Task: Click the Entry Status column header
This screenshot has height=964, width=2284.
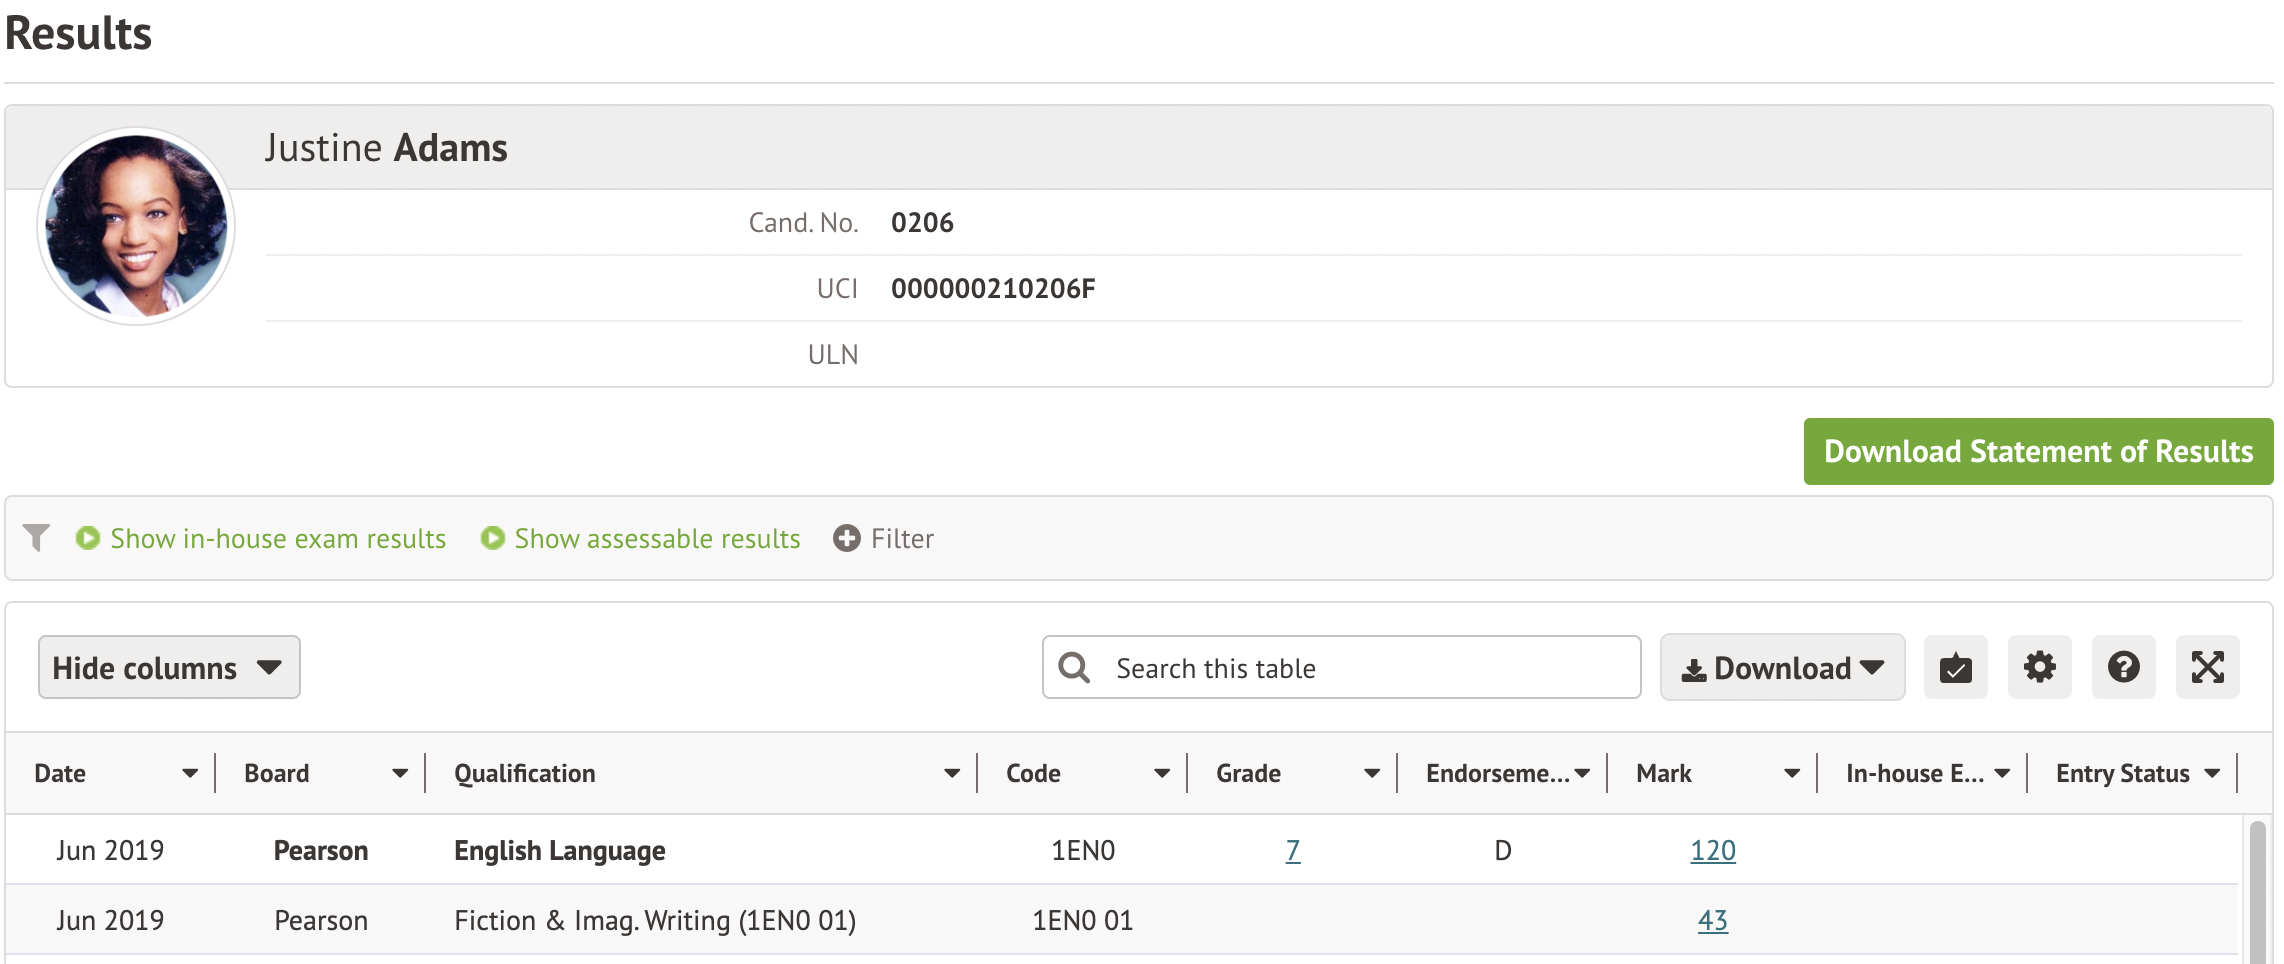Action: click(2122, 773)
